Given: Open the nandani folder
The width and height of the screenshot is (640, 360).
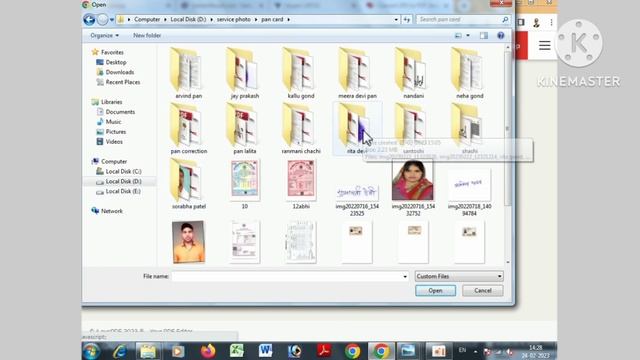Looking at the screenshot, I should (x=413, y=73).
